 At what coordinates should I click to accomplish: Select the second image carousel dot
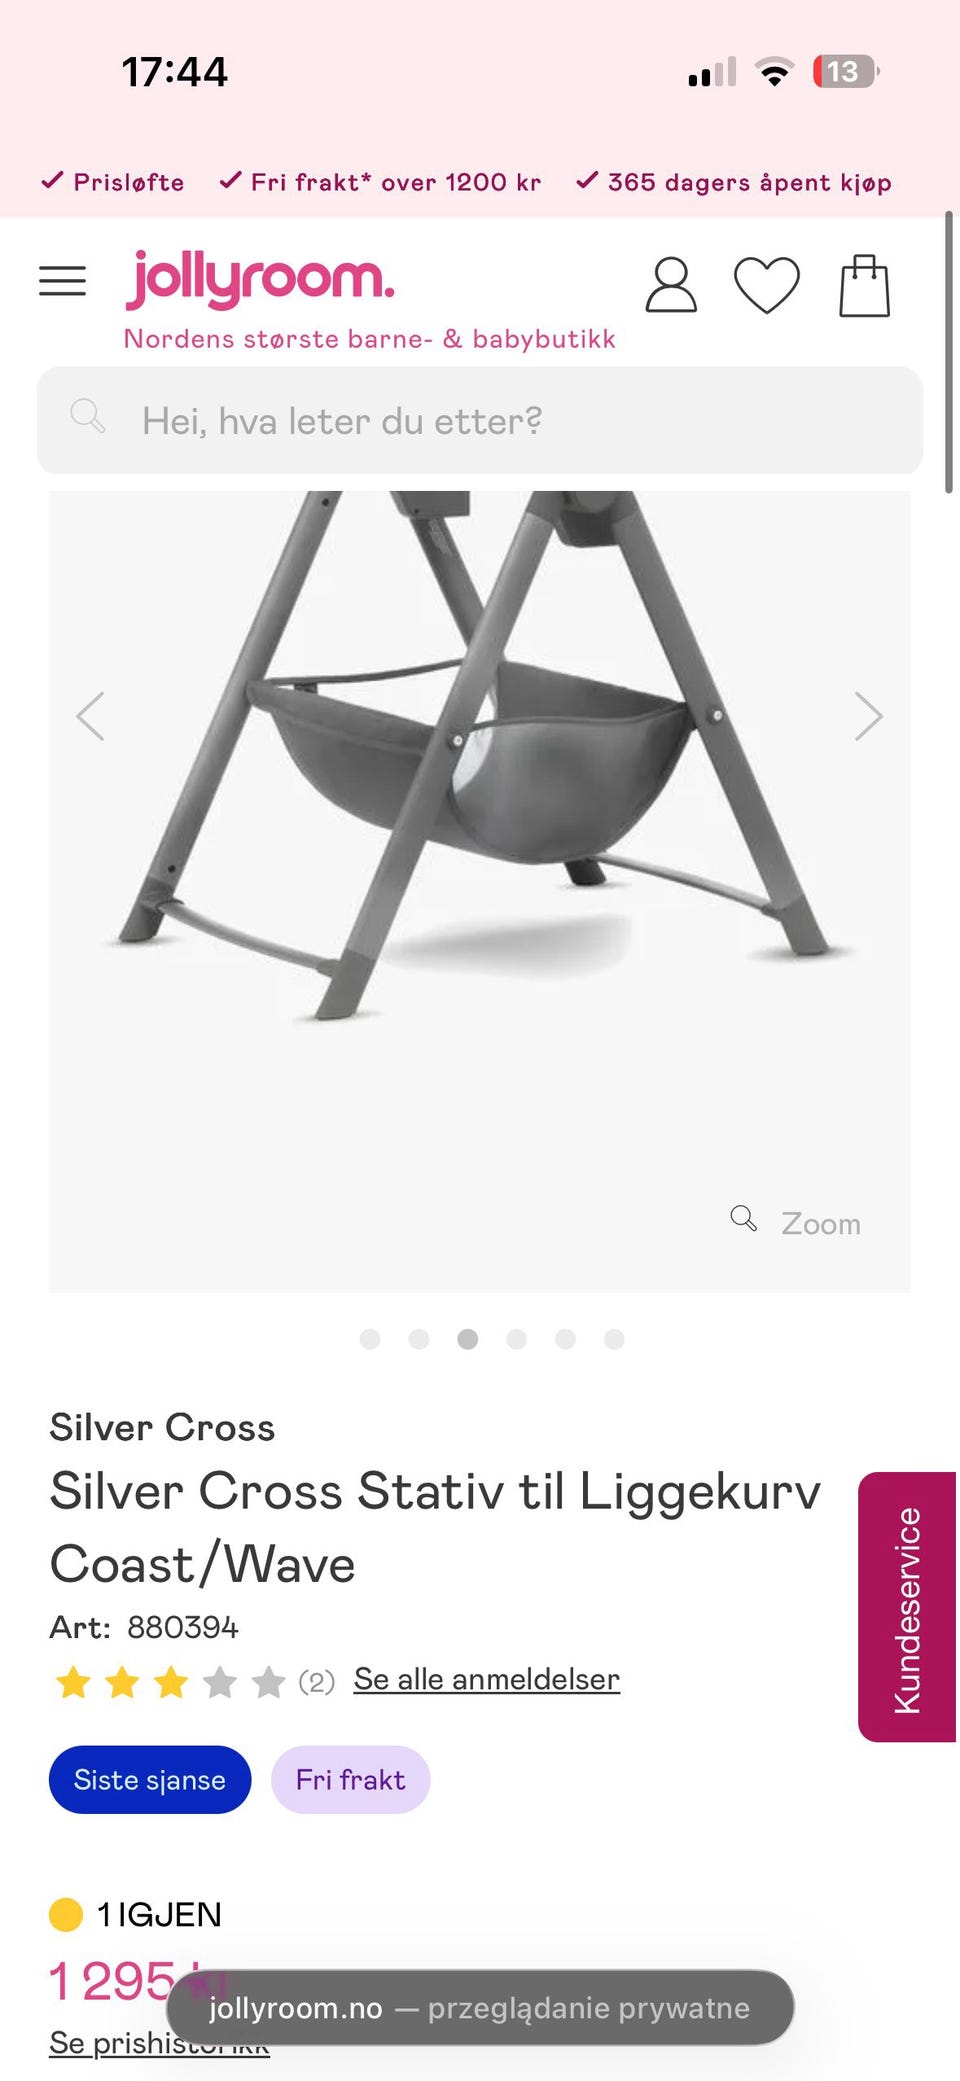pyautogui.click(x=419, y=1339)
